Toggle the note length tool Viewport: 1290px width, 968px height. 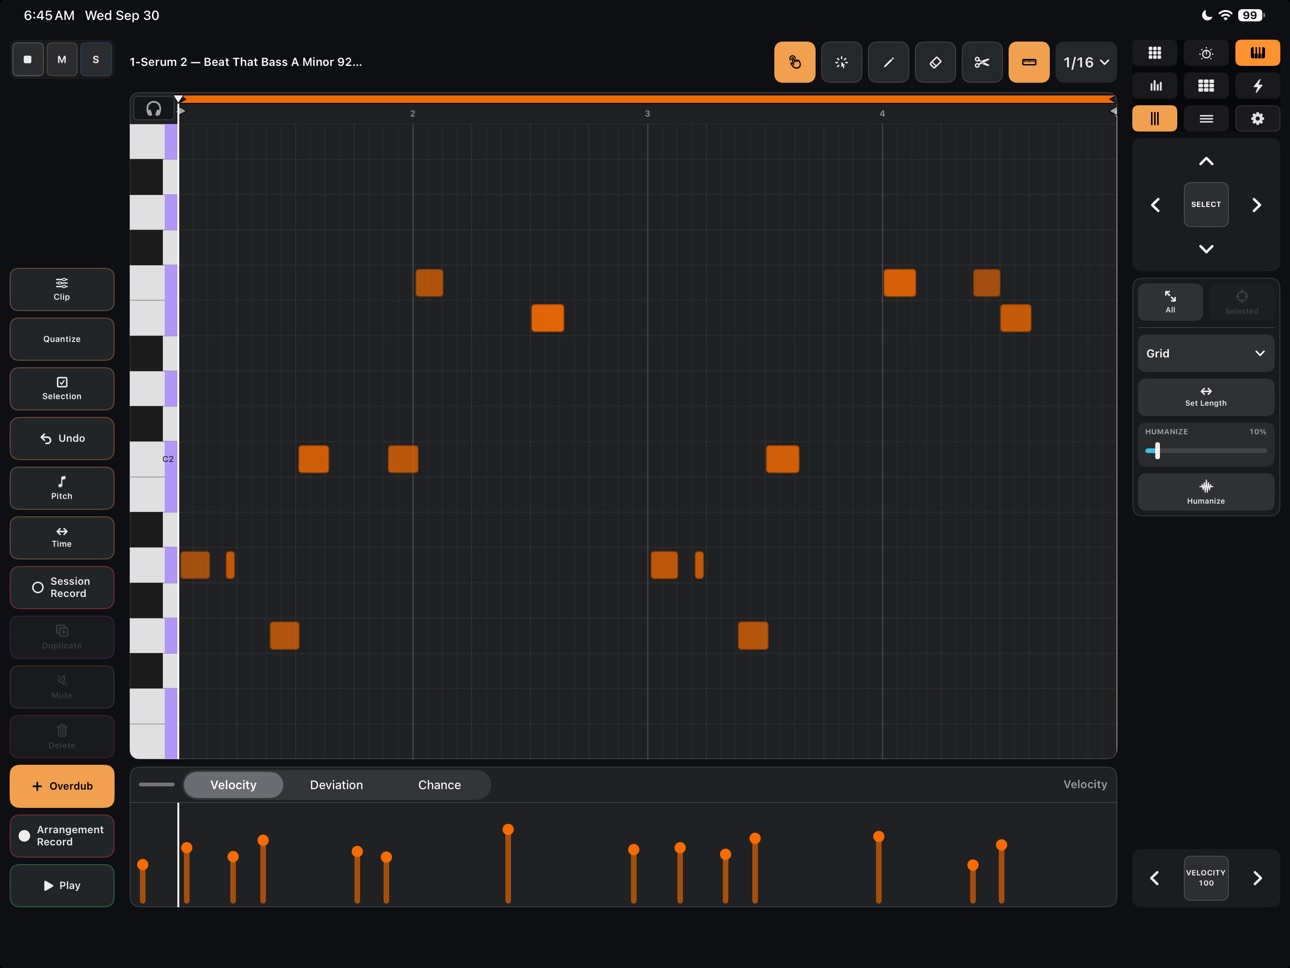pos(1029,62)
